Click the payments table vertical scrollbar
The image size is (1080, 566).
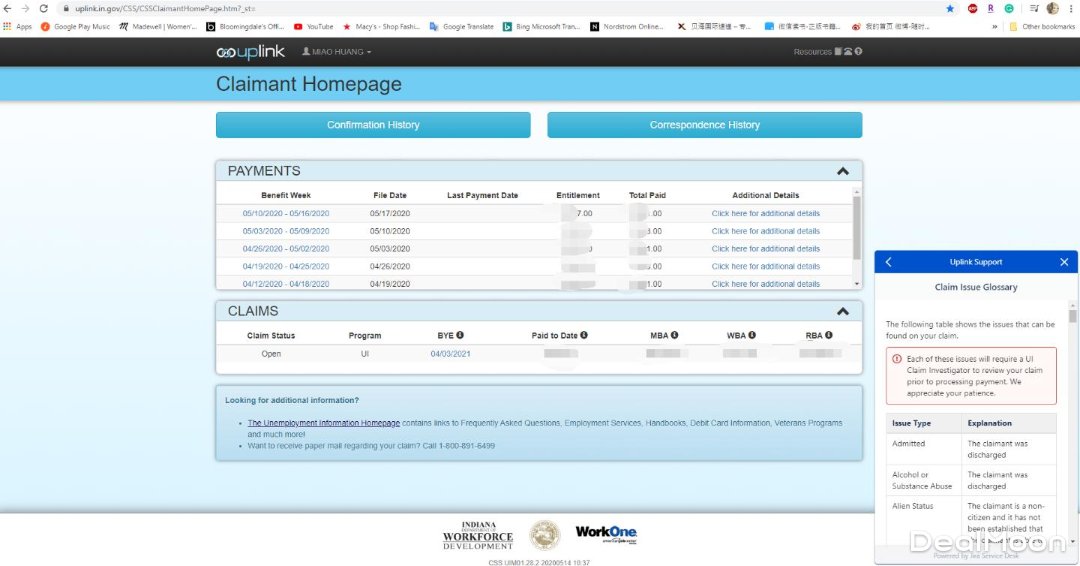[x=856, y=225]
